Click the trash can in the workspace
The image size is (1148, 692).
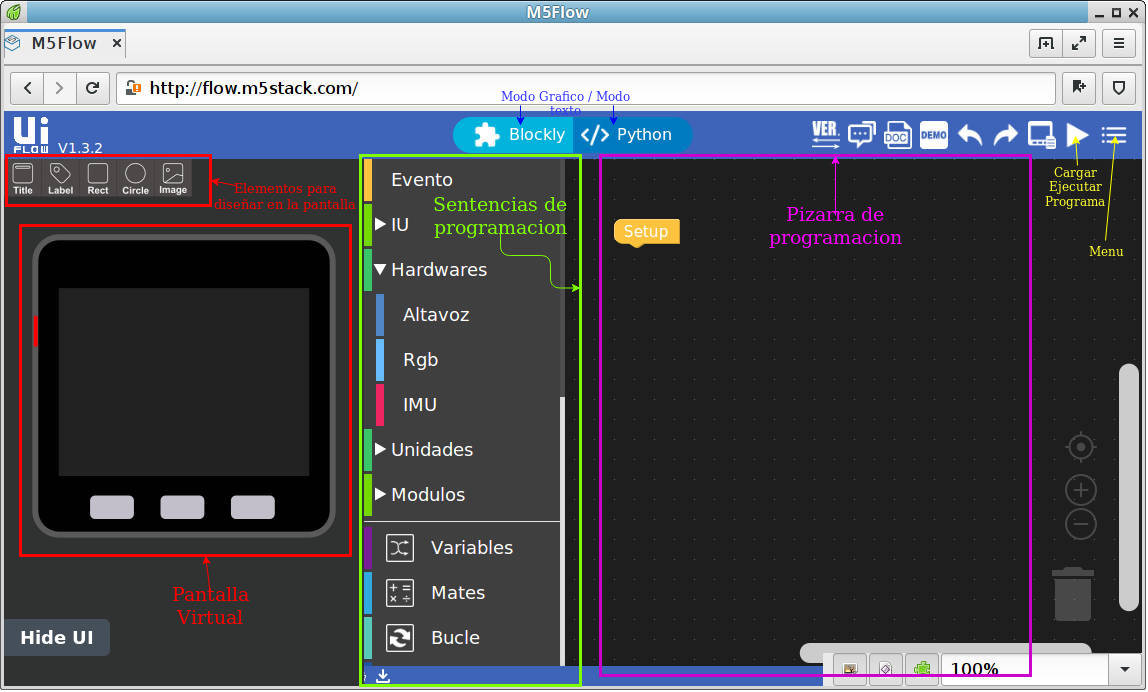pyautogui.click(x=1073, y=595)
